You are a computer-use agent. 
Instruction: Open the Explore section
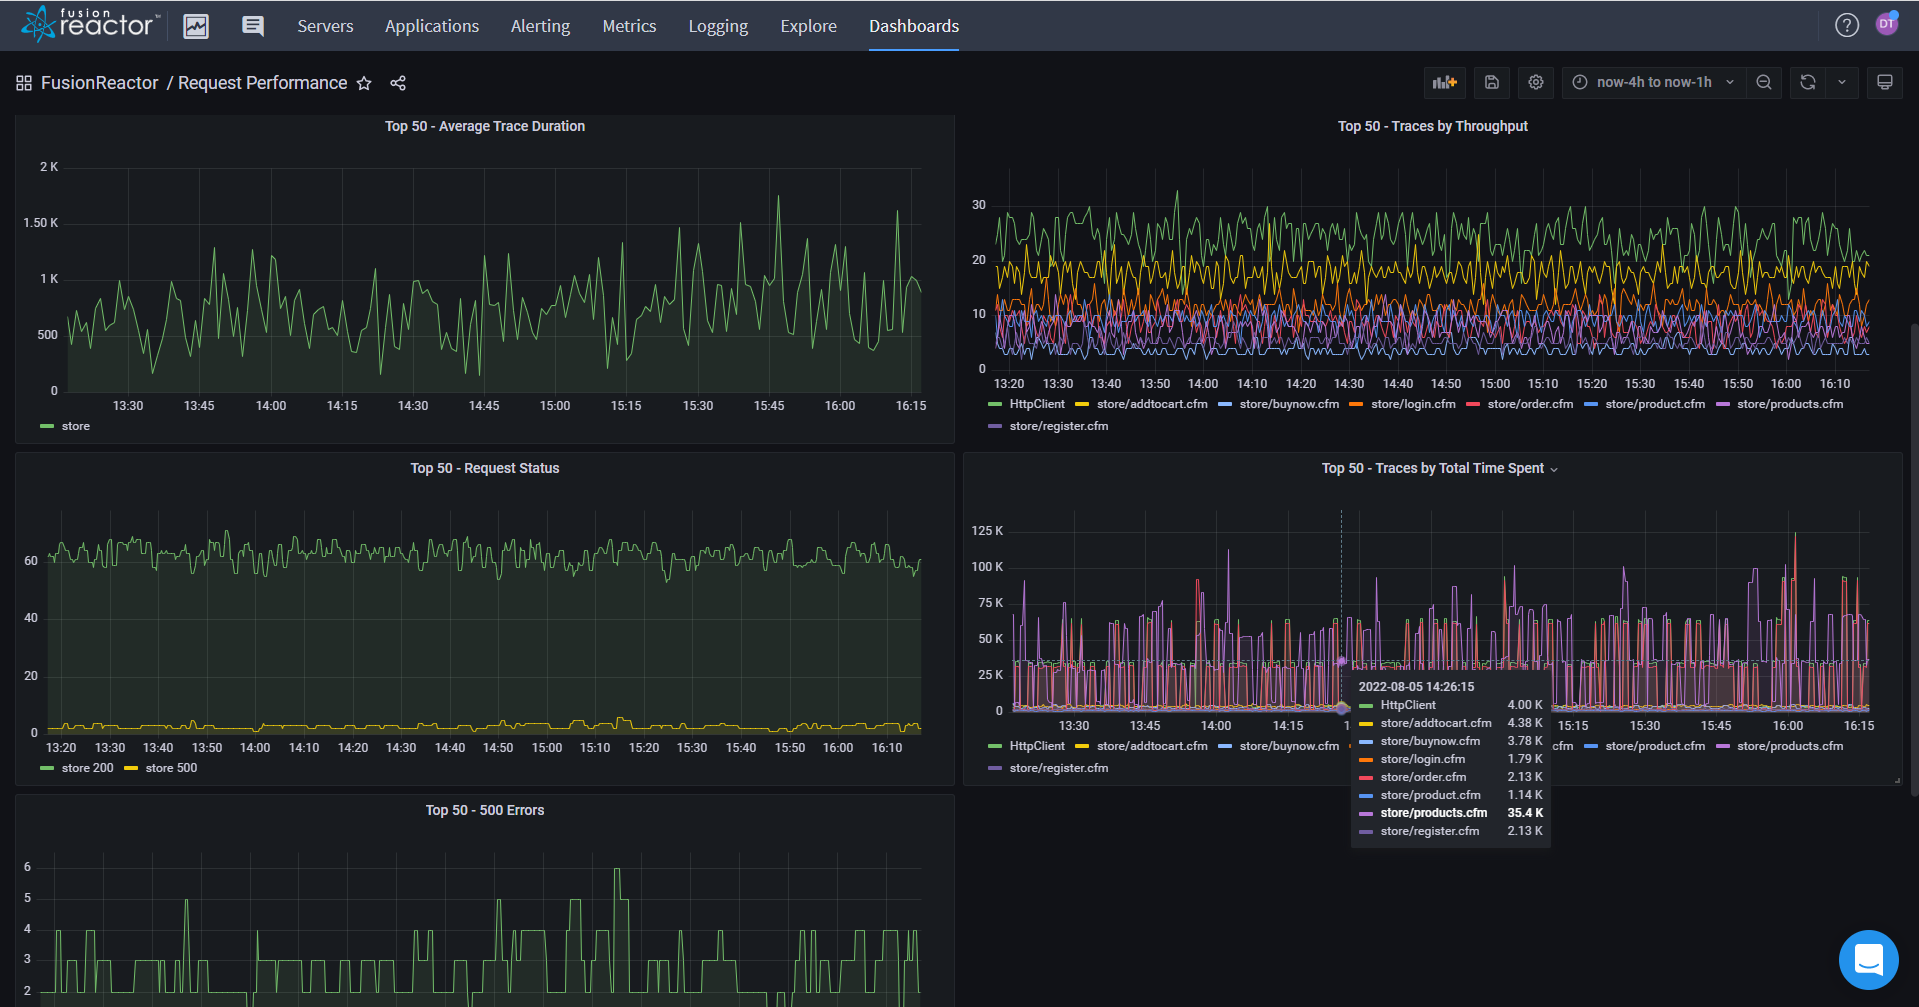pos(808,26)
